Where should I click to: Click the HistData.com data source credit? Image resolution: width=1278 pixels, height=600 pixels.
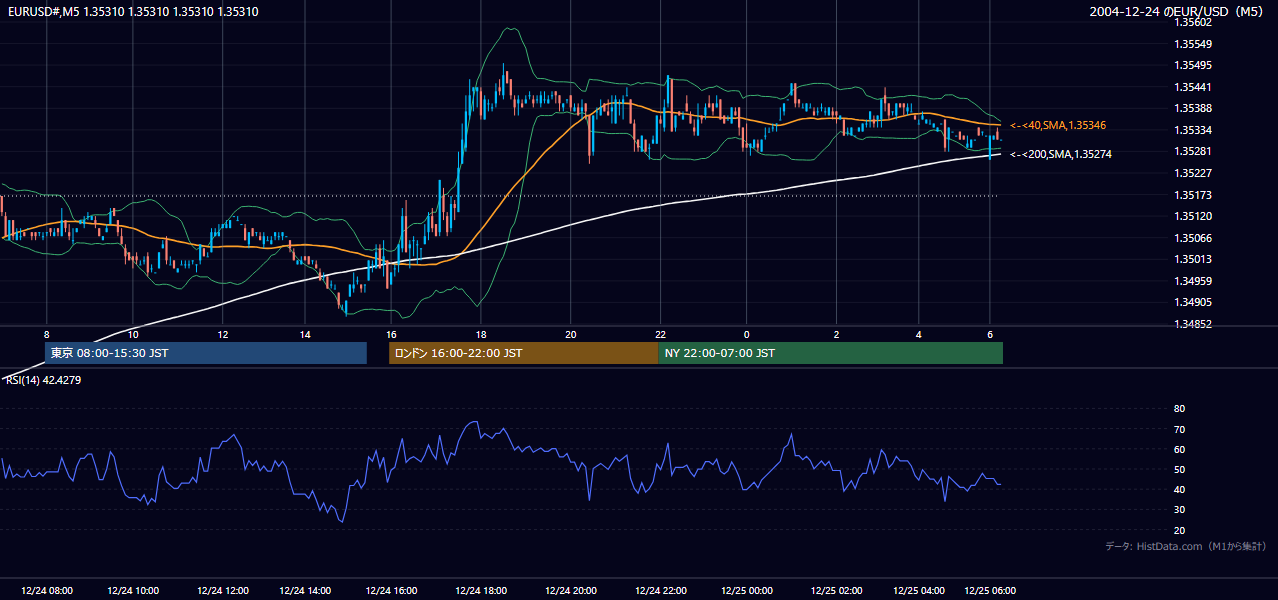pyautogui.click(x=1186, y=546)
